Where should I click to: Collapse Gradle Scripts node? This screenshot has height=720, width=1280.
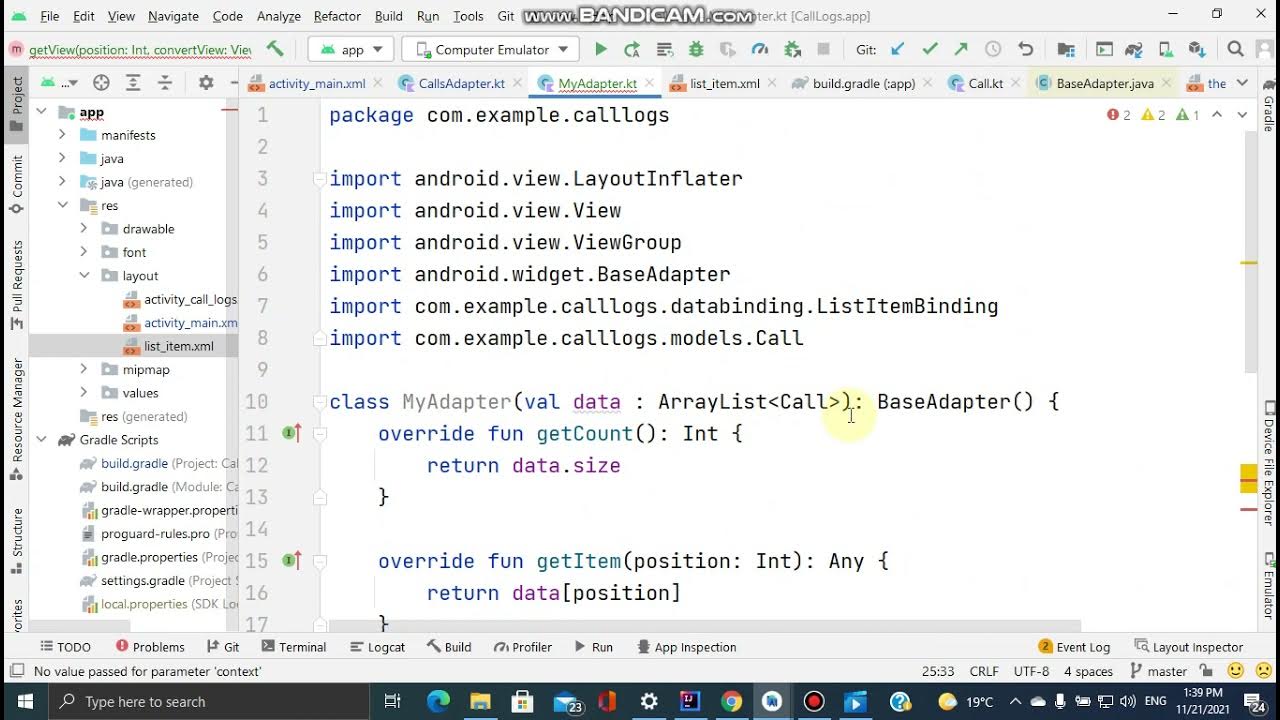pyautogui.click(x=41, y=440)
